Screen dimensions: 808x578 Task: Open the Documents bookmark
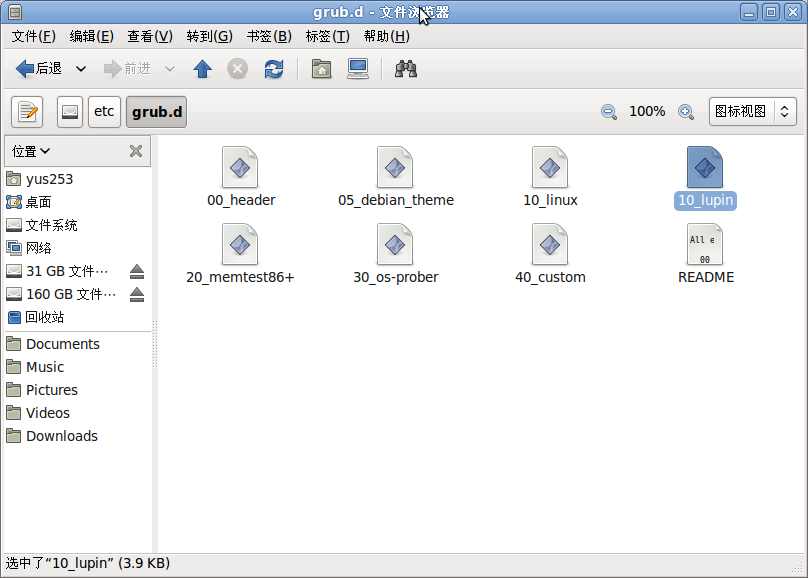pos(77,344)
